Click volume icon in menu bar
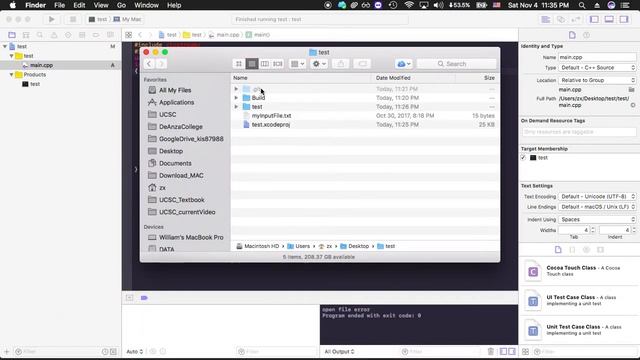This screenshot has width=640, height=360. point(438,5)
